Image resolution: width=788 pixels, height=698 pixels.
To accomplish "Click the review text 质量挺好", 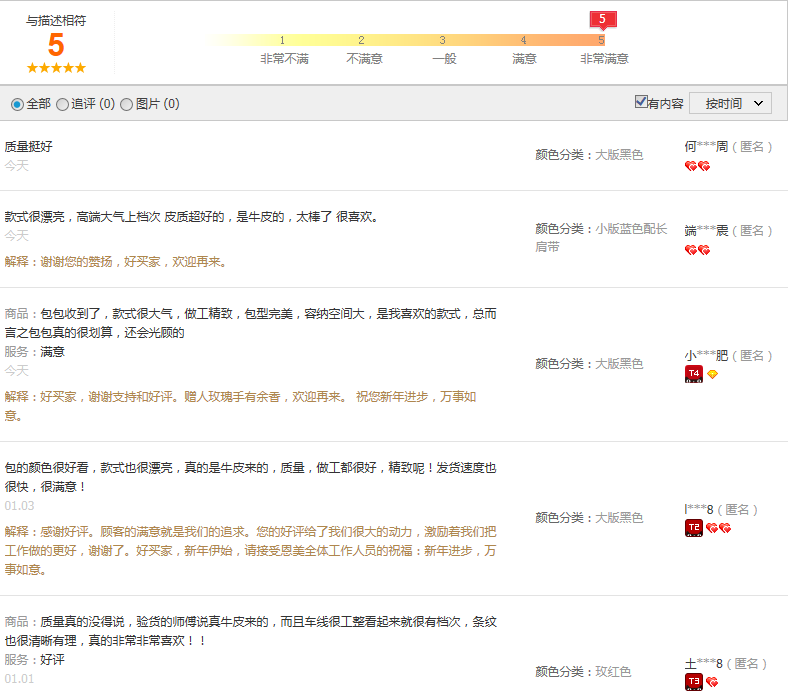I will [29, 147].
